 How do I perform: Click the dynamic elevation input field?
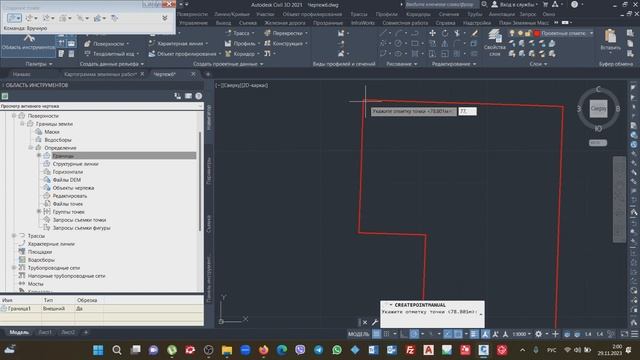pyautogui.click(x=467, y=111)
